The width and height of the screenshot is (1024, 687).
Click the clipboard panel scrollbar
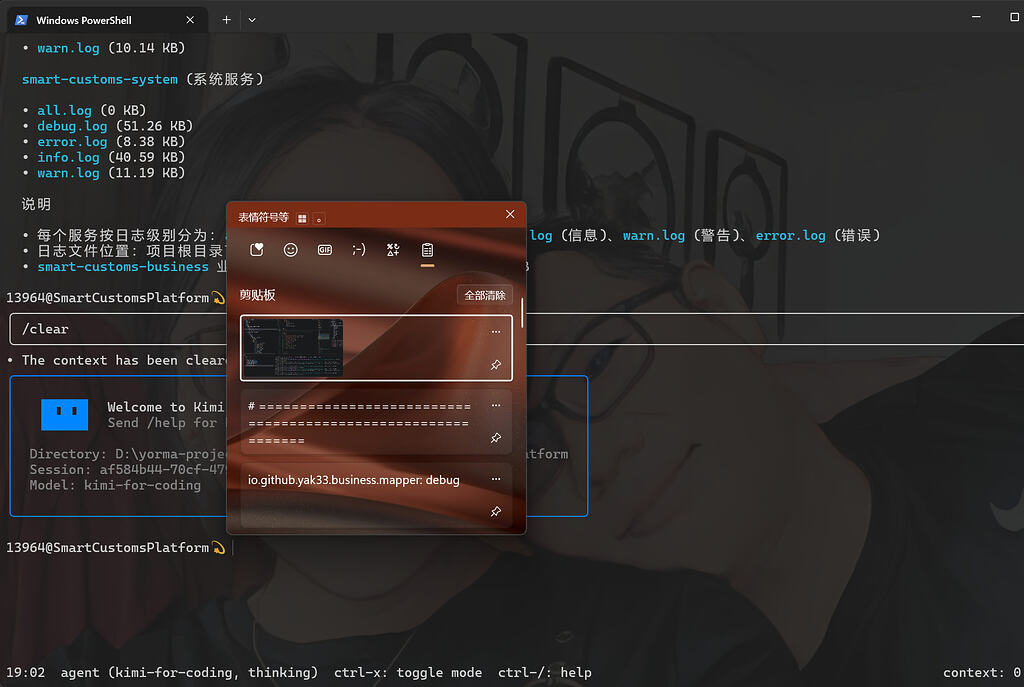click(522, 313)
